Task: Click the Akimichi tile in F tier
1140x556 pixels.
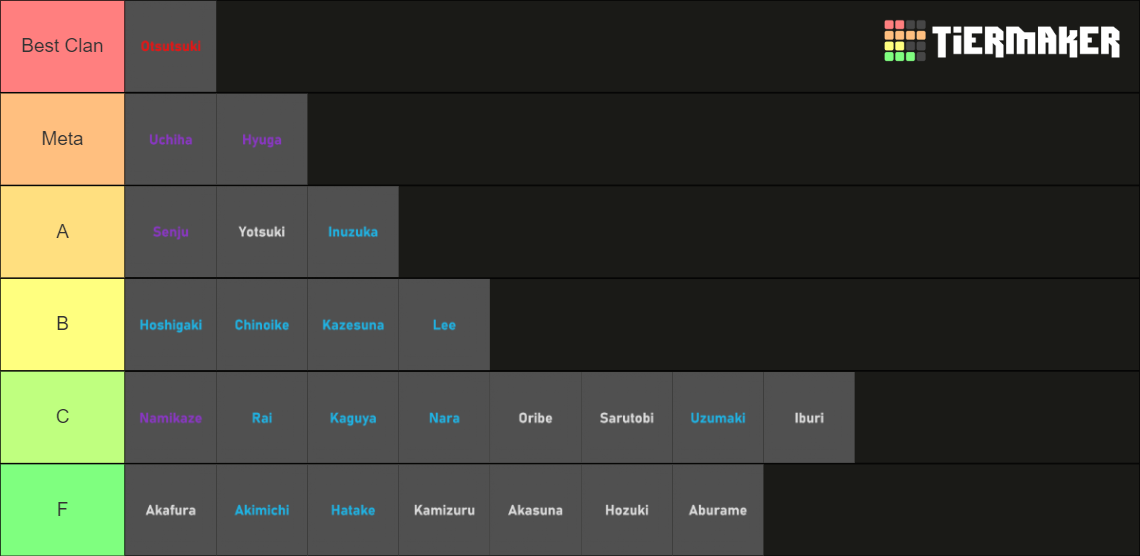Action: (x=262, y=510)
